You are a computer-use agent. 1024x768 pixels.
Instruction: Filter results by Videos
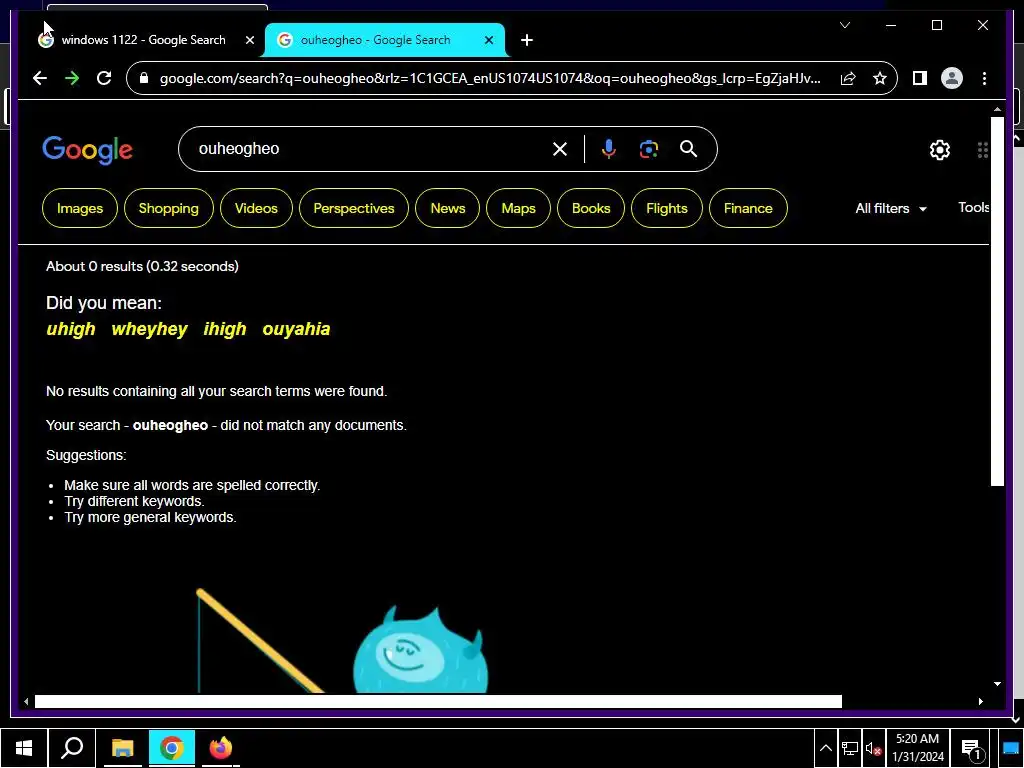pyautogui.click(x=256, y=208)
